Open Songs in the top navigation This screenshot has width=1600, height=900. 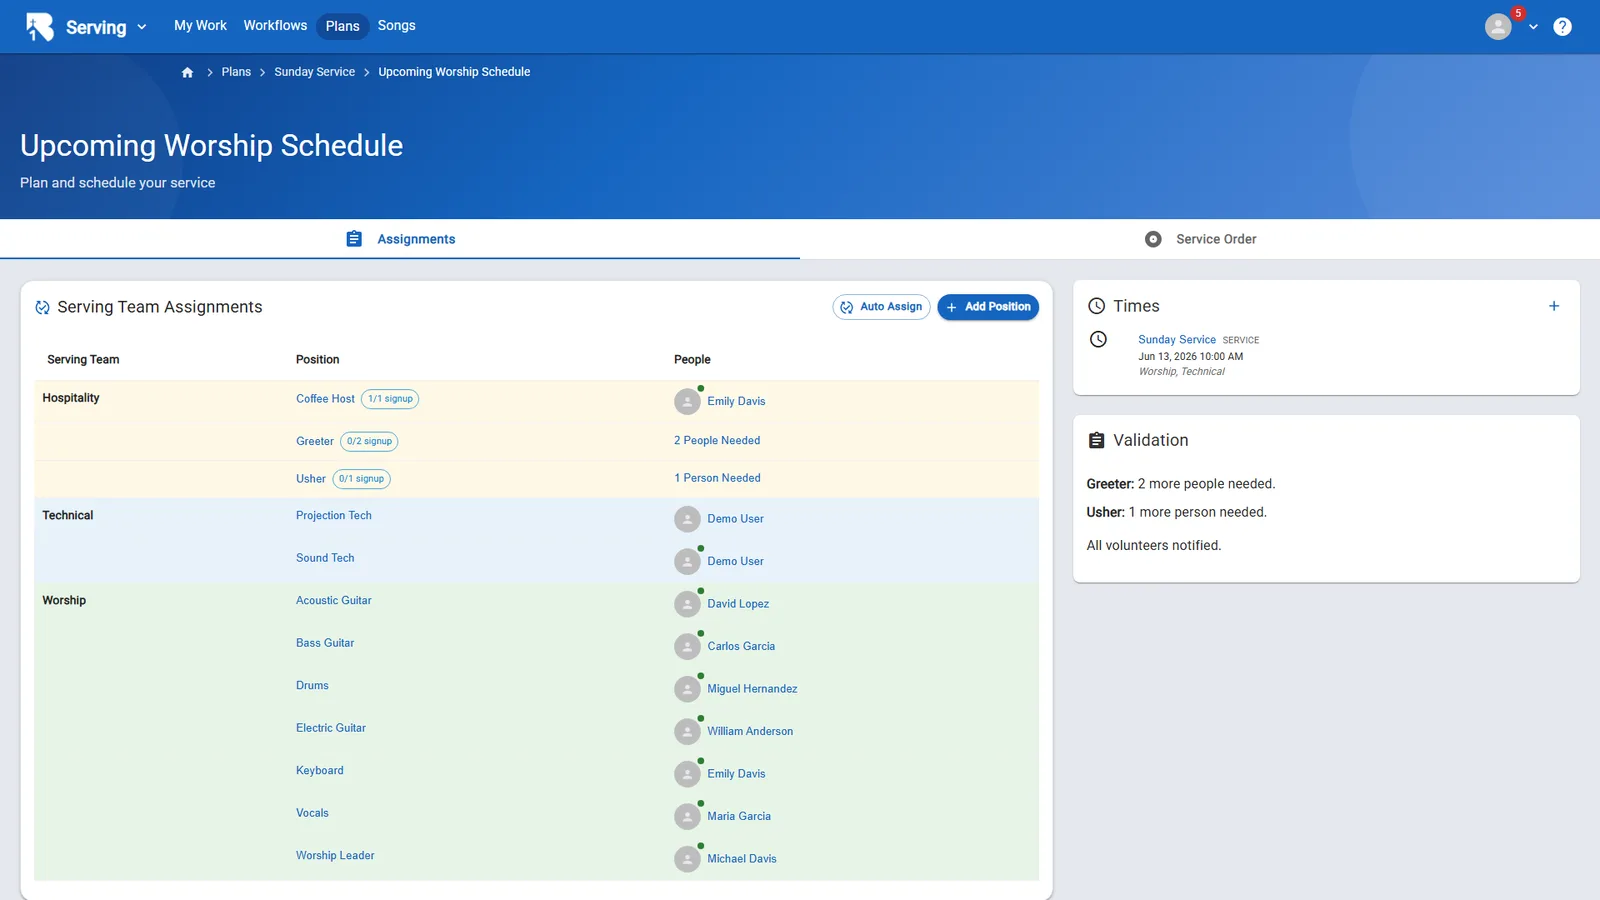tap(396, 26)
